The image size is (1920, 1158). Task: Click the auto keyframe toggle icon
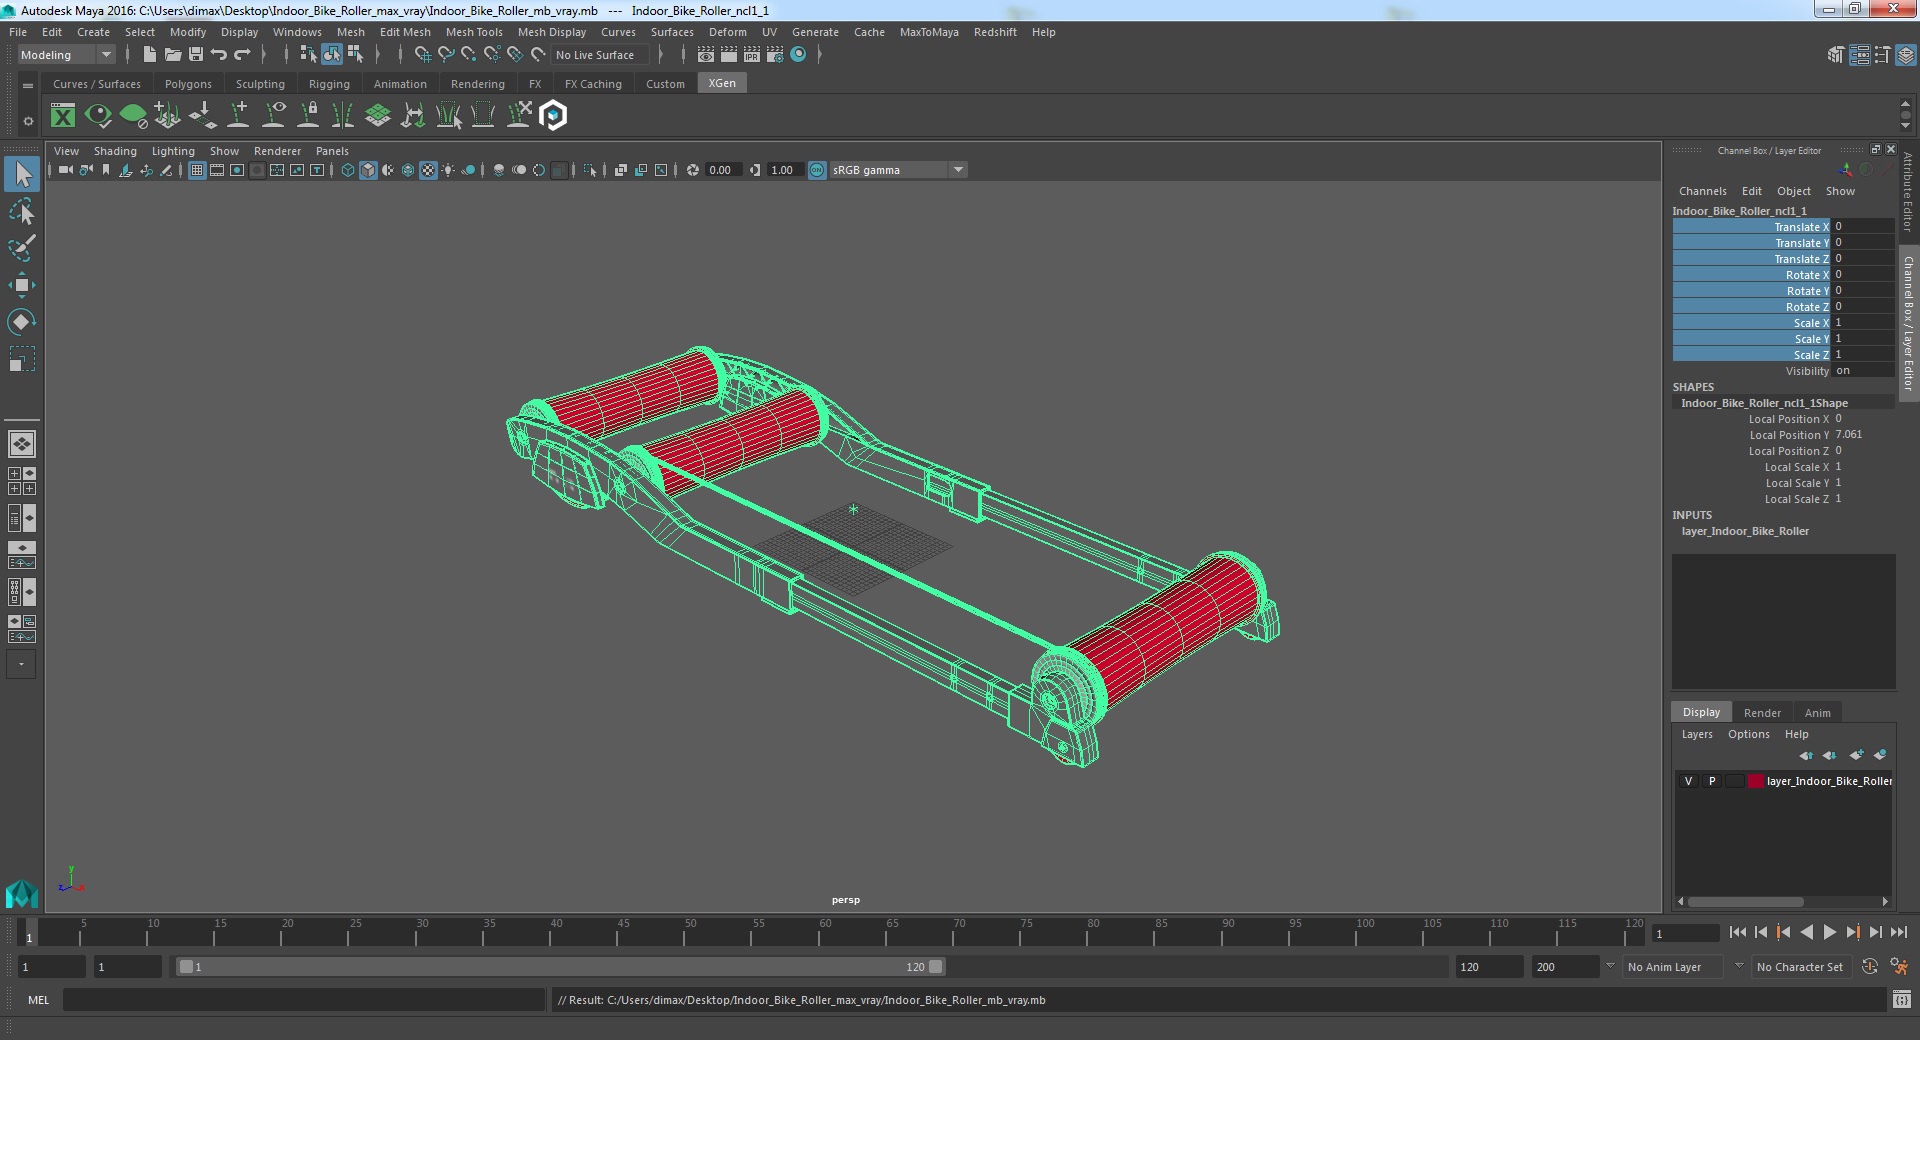click(1870, 967)
